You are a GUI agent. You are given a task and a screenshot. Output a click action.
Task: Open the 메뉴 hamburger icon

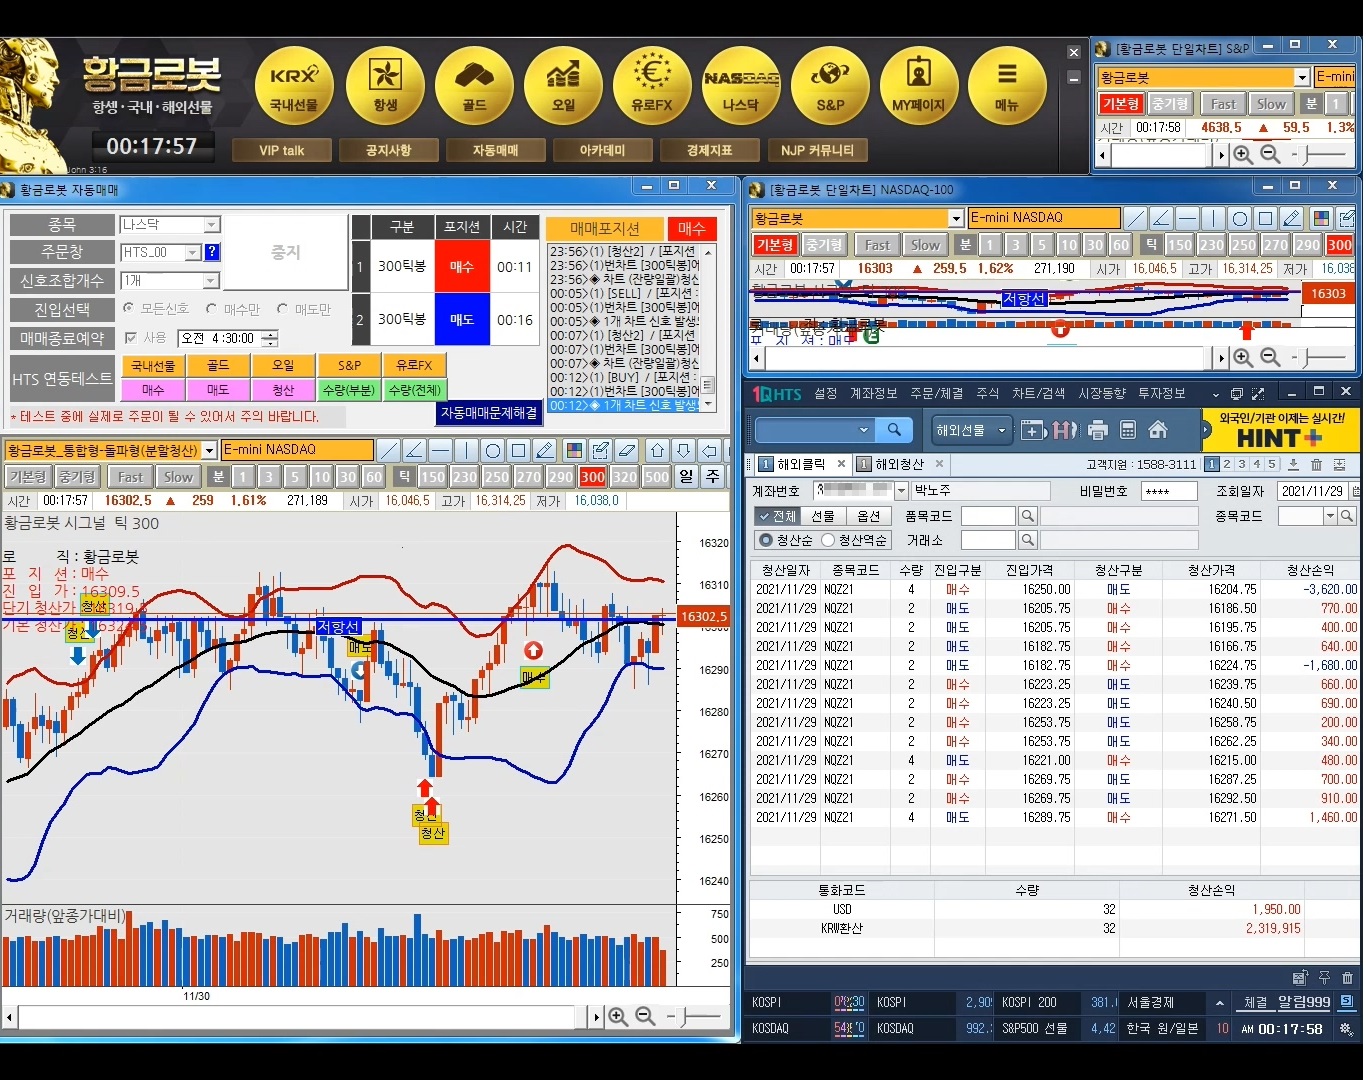1007,87
